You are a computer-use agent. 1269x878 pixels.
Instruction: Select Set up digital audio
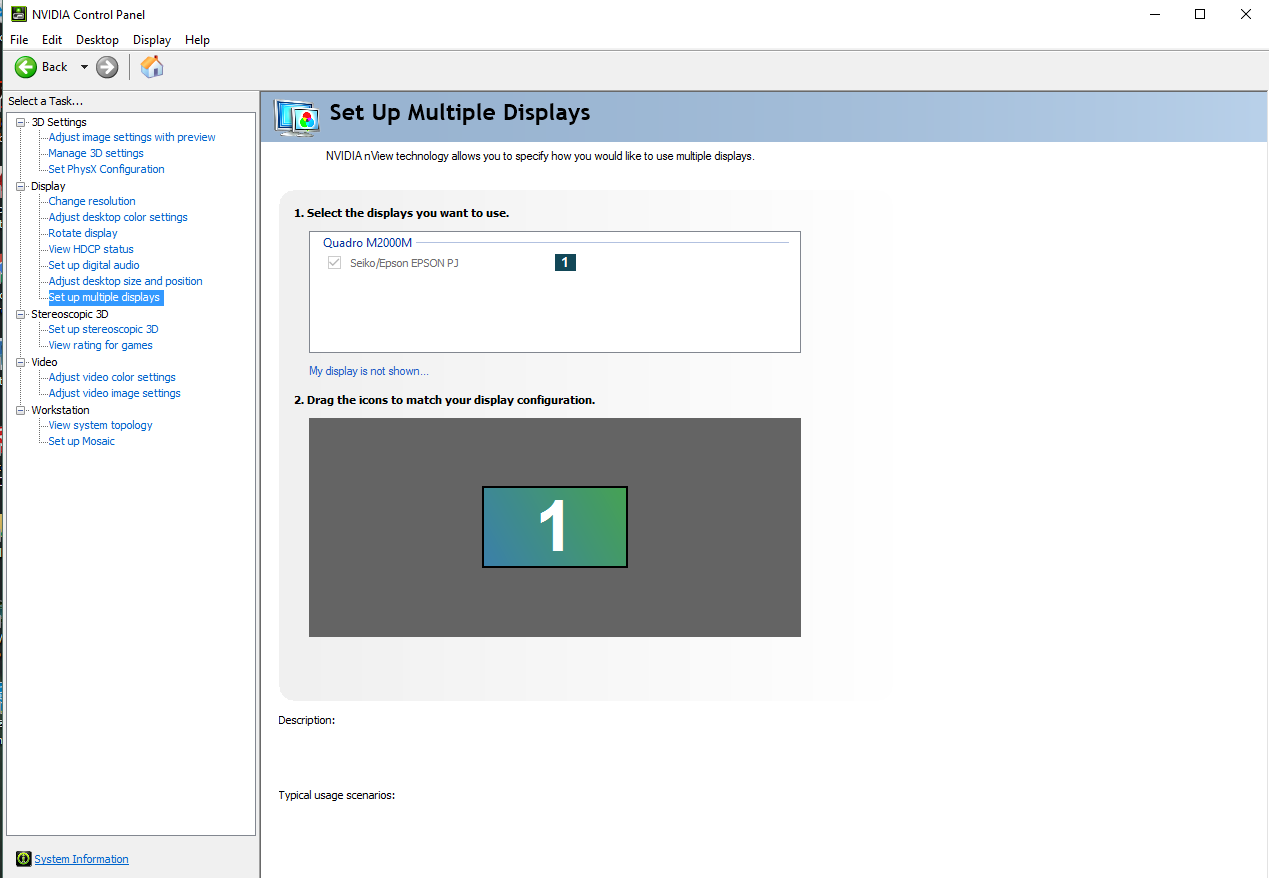click(94, 265)
